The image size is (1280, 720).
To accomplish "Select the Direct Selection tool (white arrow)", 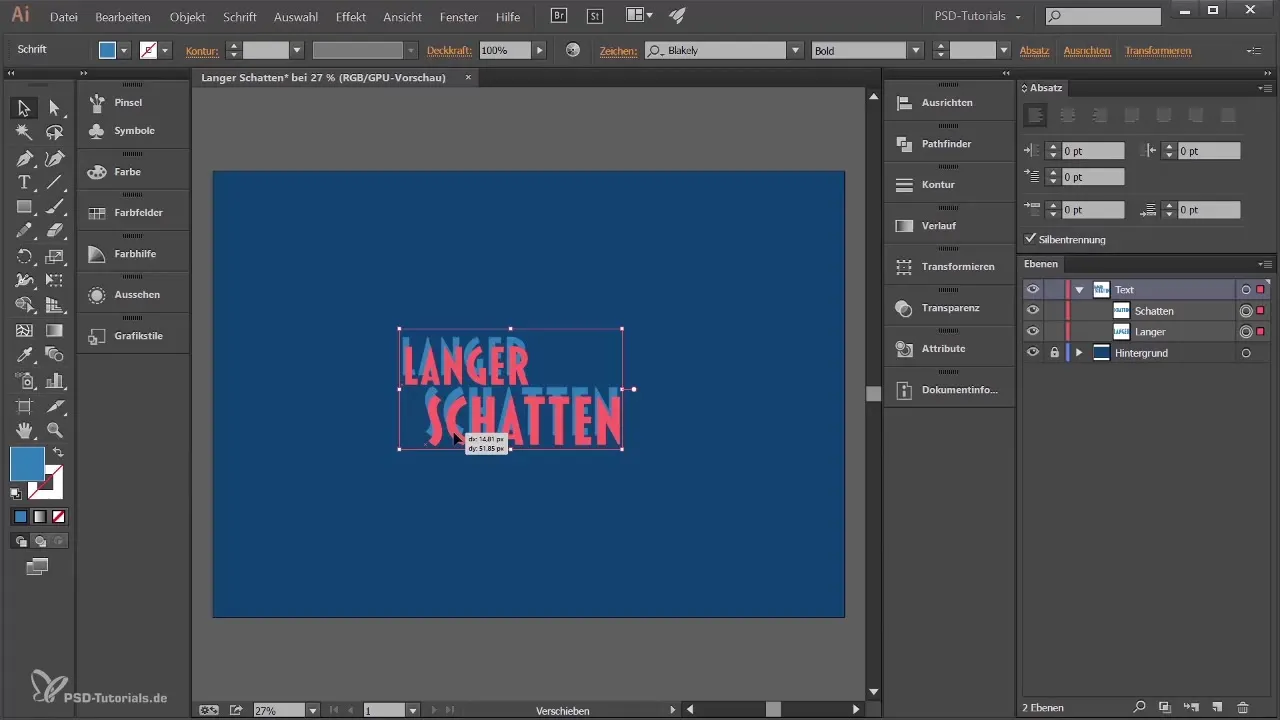I will [x=55, y=108].
